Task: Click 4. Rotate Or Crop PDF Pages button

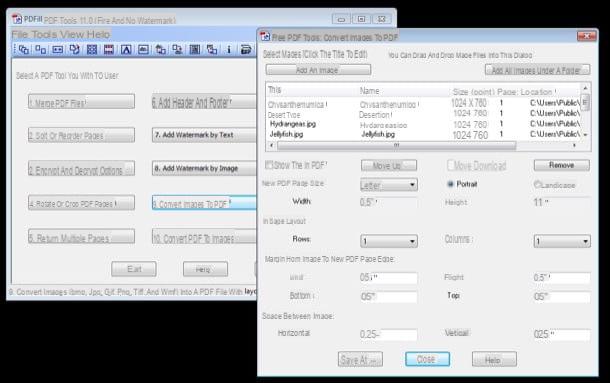Action: click(81, 202)
